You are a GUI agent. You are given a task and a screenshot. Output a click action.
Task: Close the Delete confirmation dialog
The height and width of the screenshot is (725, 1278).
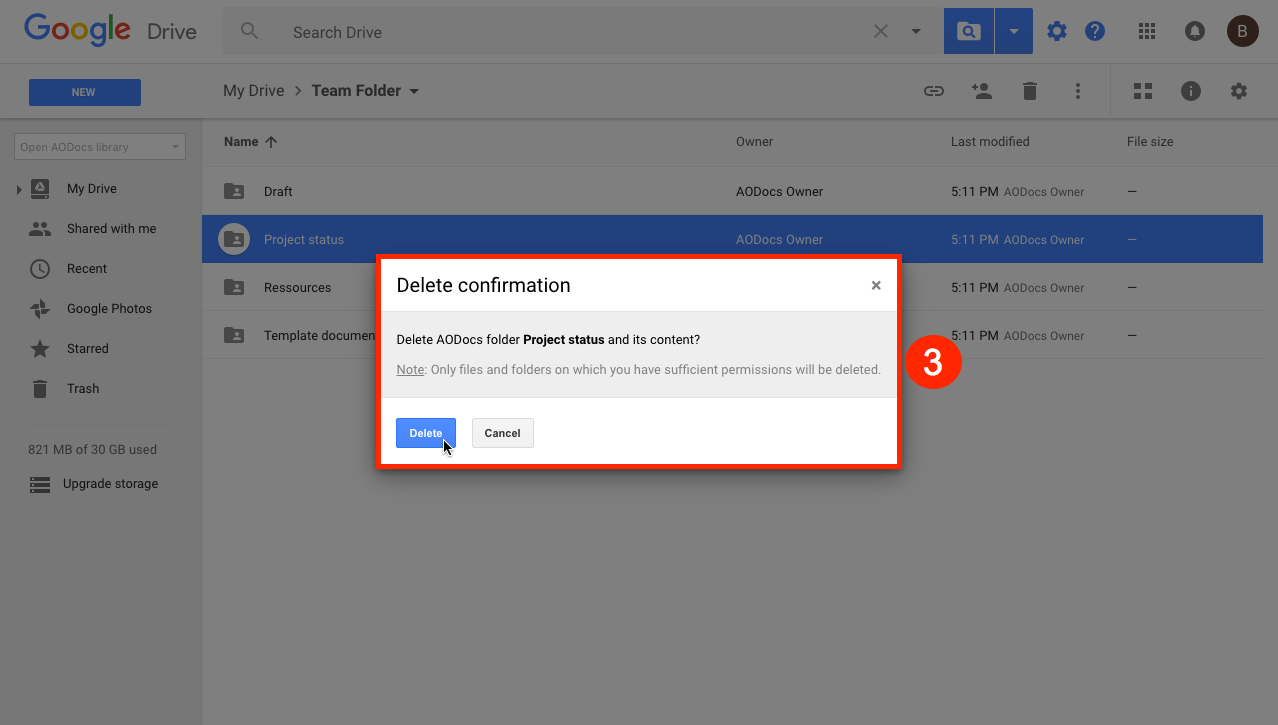tap(876, 285)
